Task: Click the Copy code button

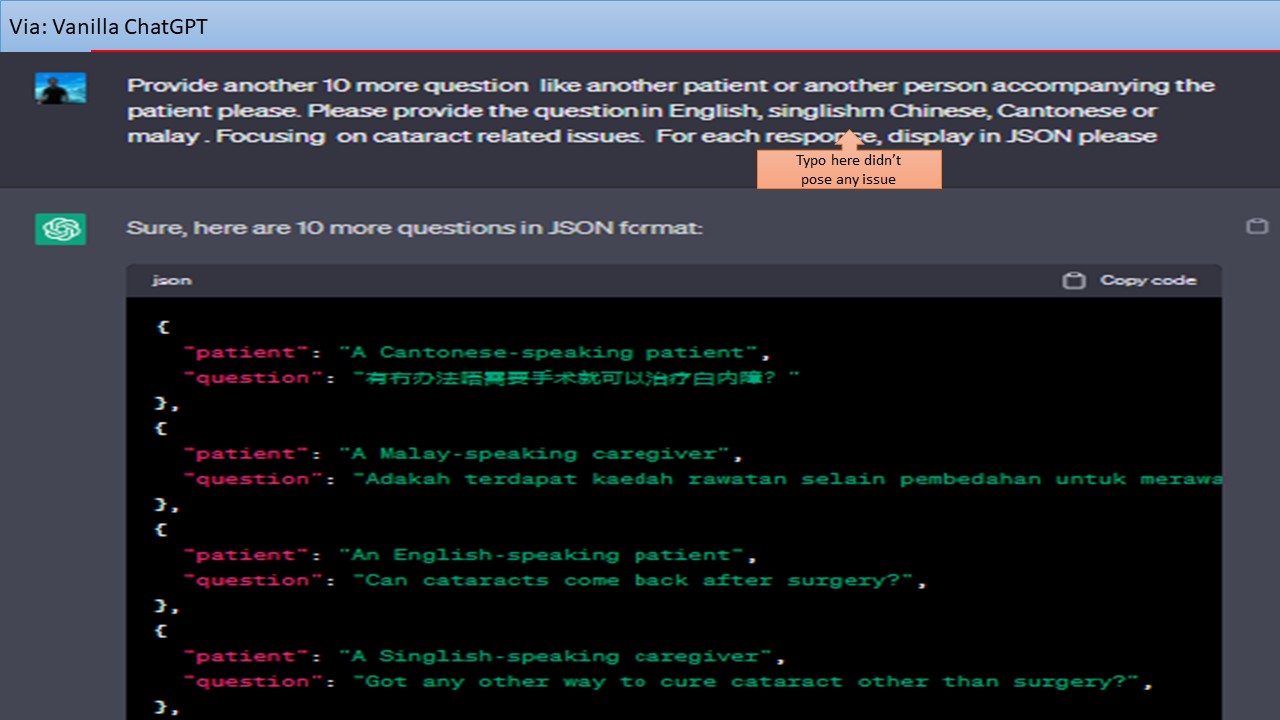Action: click(1129, 281)
